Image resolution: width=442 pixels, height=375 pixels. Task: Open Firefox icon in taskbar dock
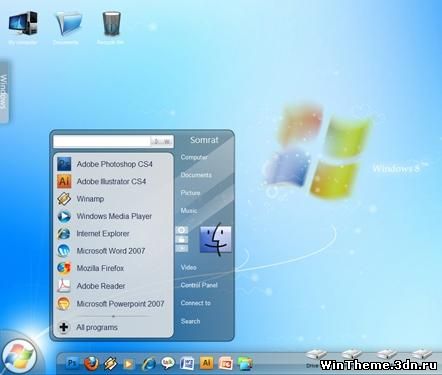coord(91,363)
